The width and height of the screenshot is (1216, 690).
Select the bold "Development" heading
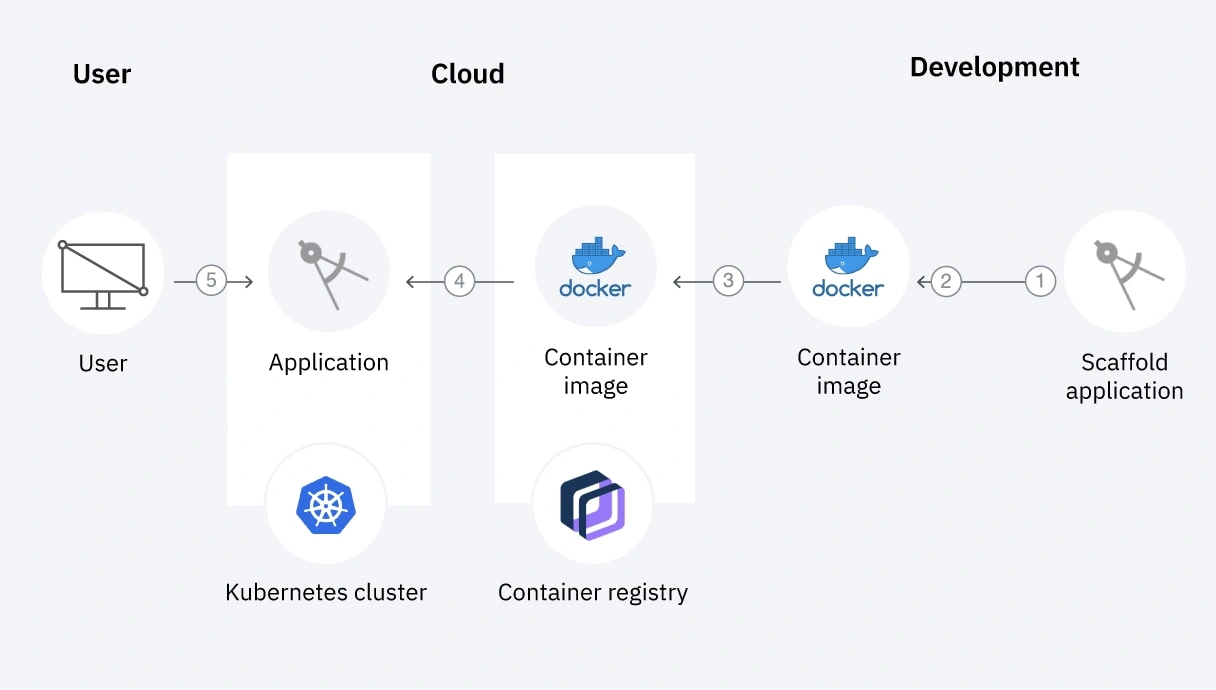pyautogui.click(x=994, y=67)
